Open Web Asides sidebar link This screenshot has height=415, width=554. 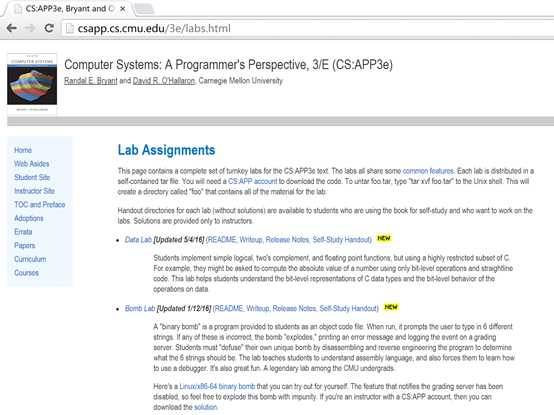pyautogui.click(x=31, y=164)
